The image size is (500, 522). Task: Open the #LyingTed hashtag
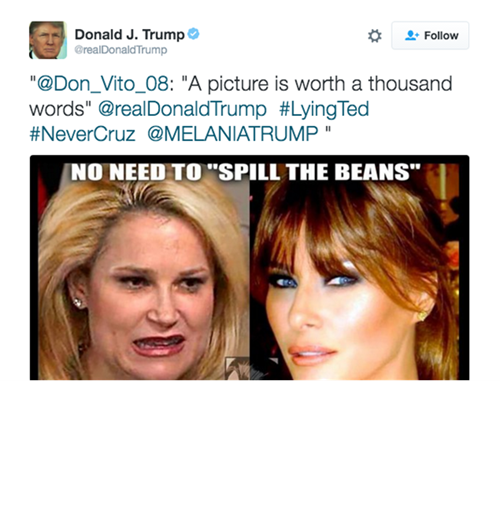tap(324, 109)
